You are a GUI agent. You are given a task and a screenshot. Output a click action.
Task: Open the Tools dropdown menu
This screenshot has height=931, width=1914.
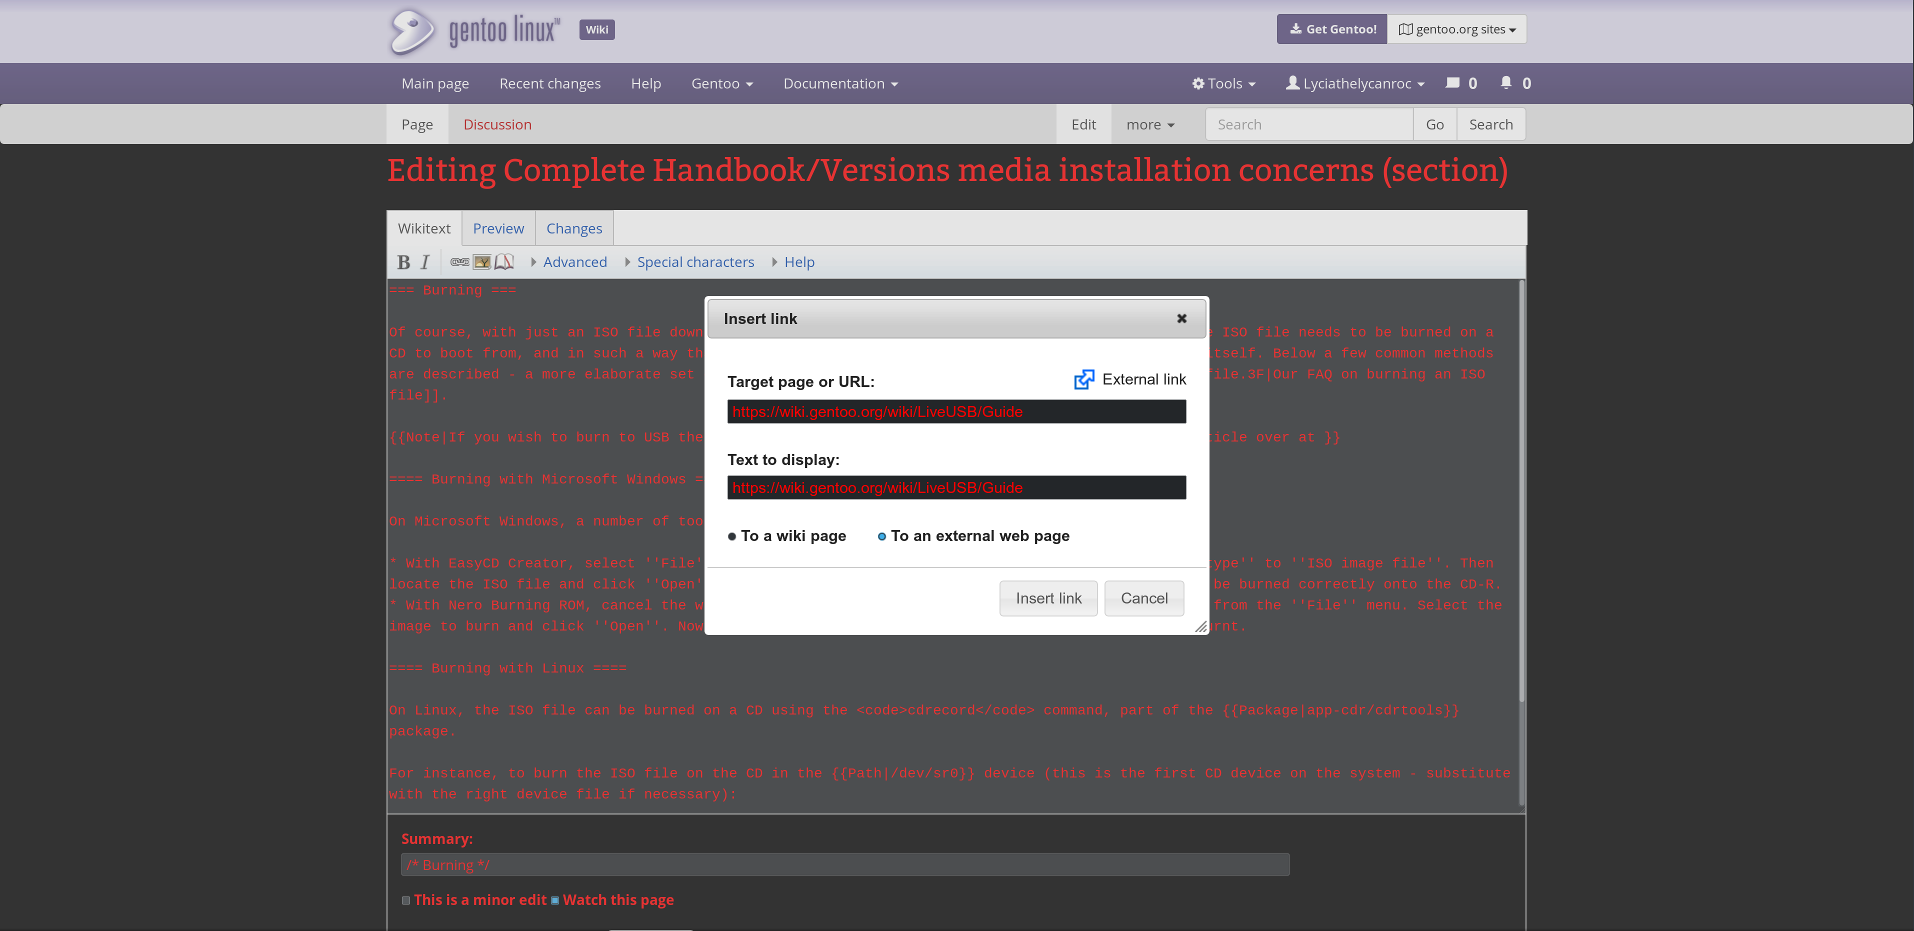1224,84
